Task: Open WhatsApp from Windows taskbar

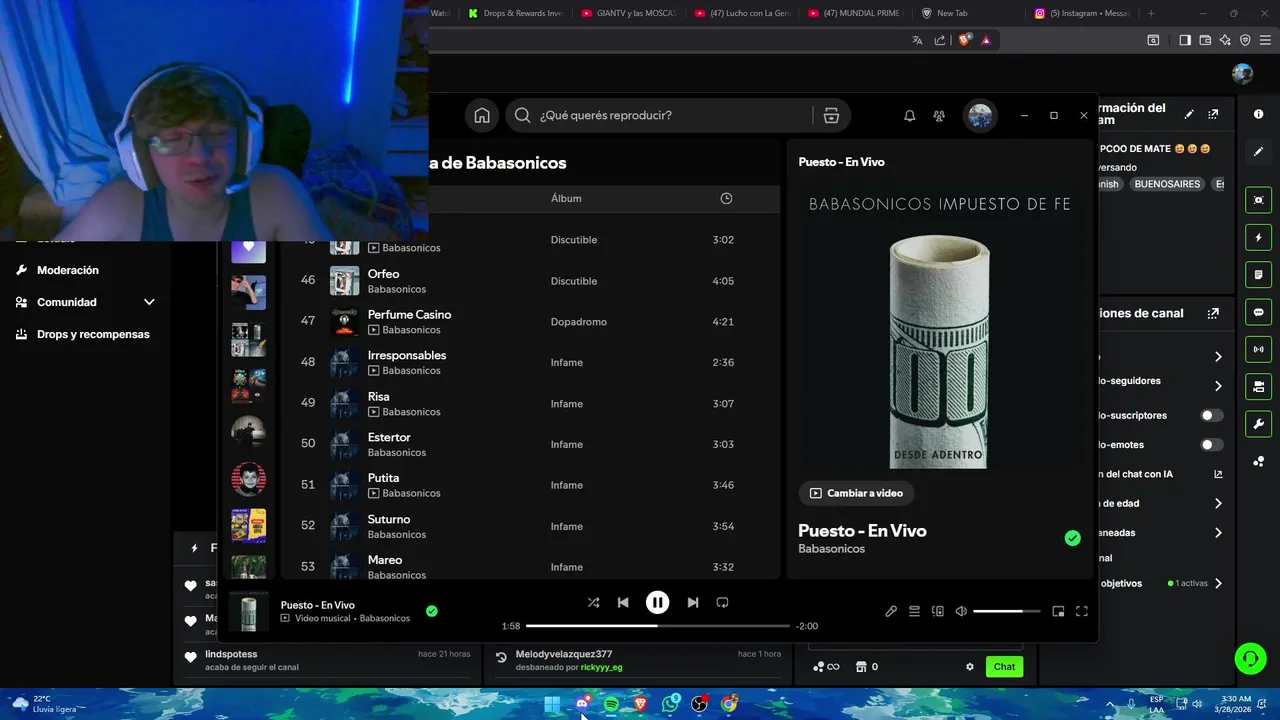Action: (670, 704)
